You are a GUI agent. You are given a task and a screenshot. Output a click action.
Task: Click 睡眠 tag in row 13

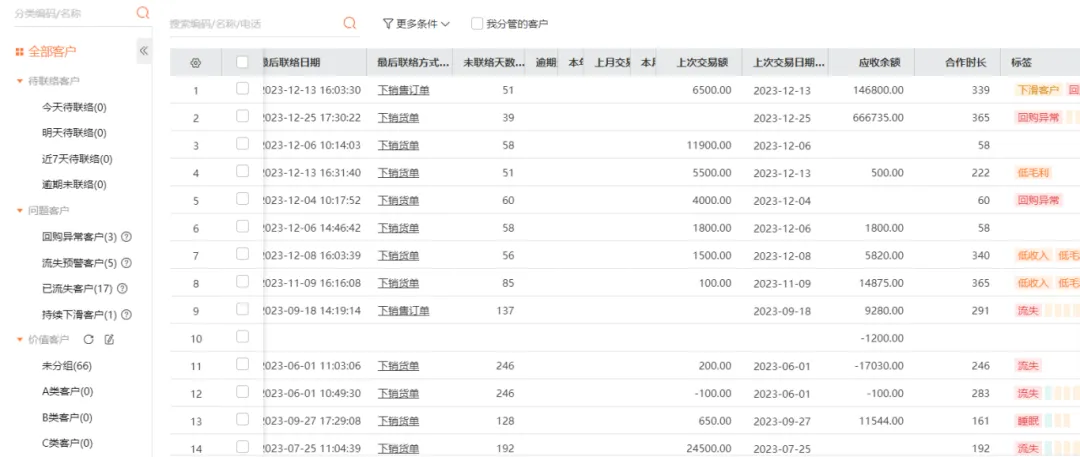coord(1027,421)
